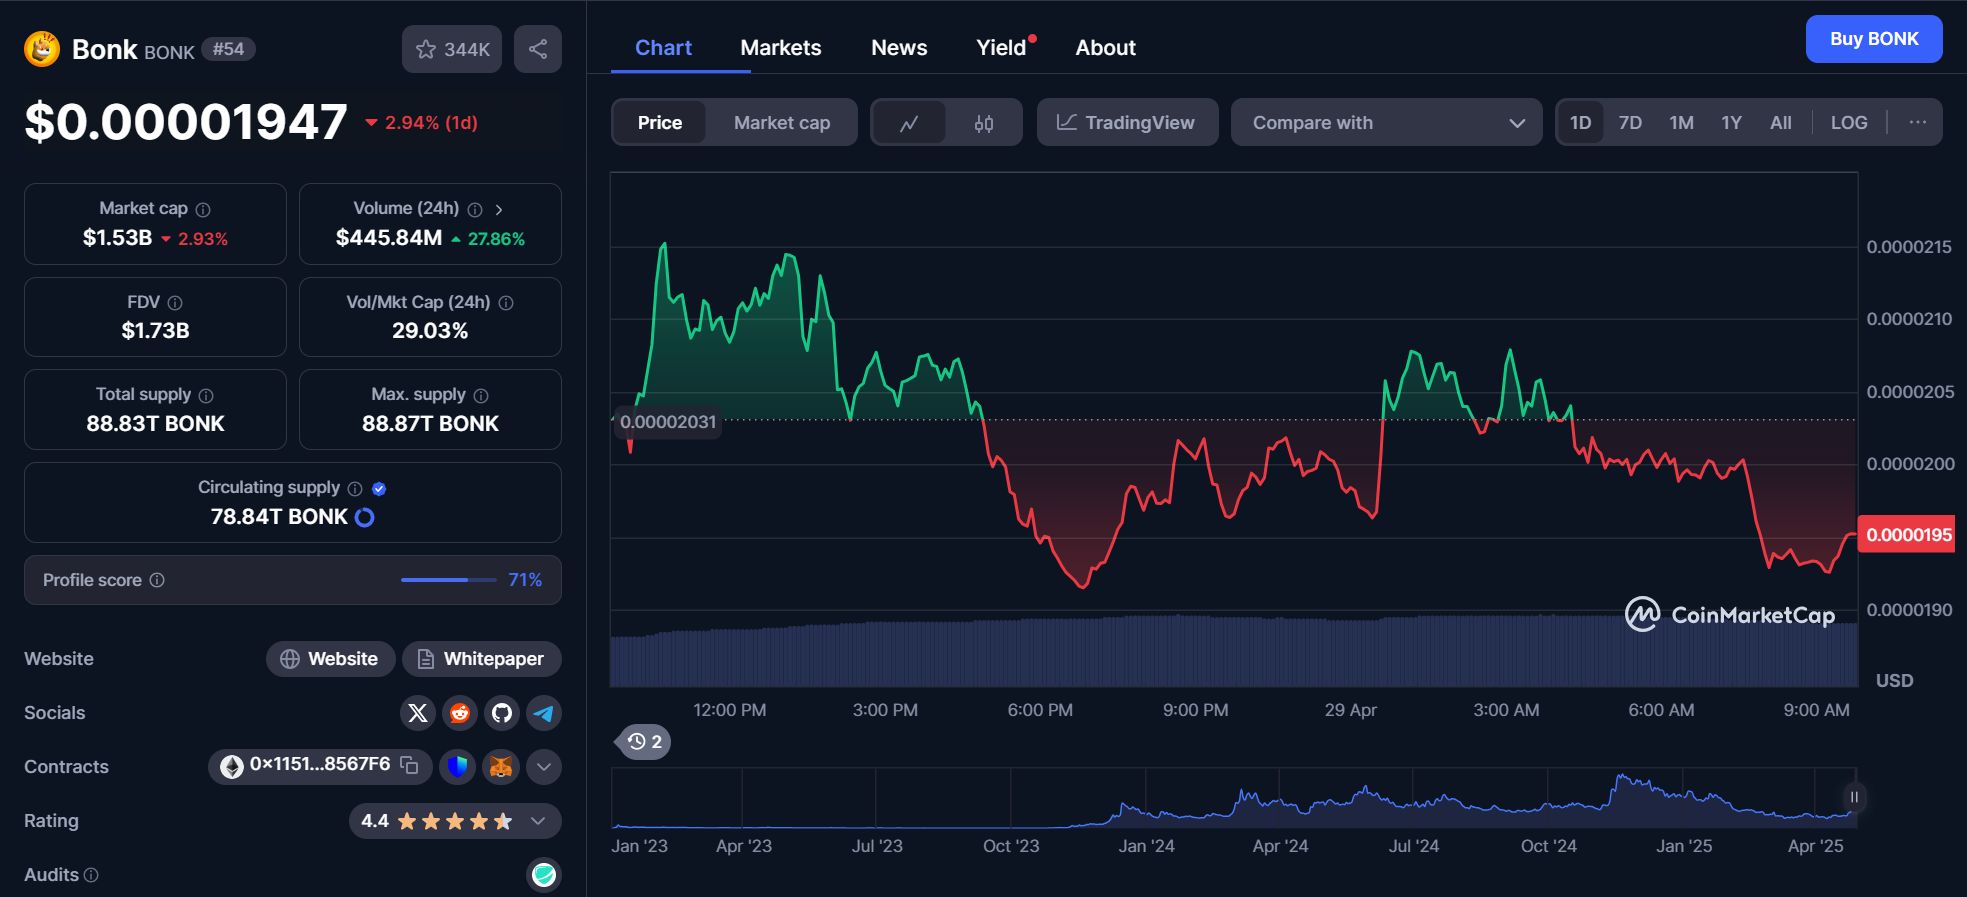Open the Reddit social link
Image resolution: width=1967 pixels, height=897 pixels.
pyautogui.click(x=460, y=713)
